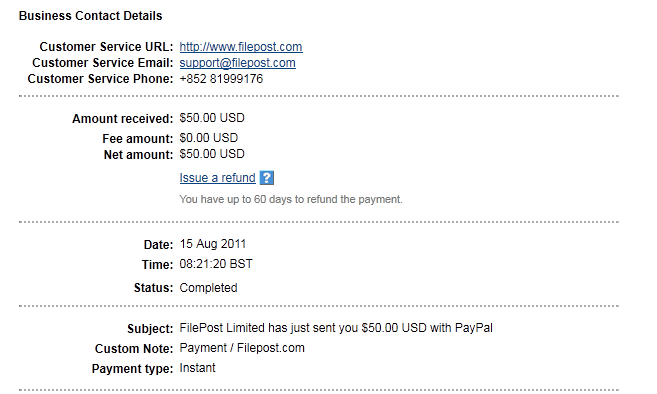Click the Instant payment type value
Image resolution: width=657 pixels, height=394 pixels.
(197, 368)
